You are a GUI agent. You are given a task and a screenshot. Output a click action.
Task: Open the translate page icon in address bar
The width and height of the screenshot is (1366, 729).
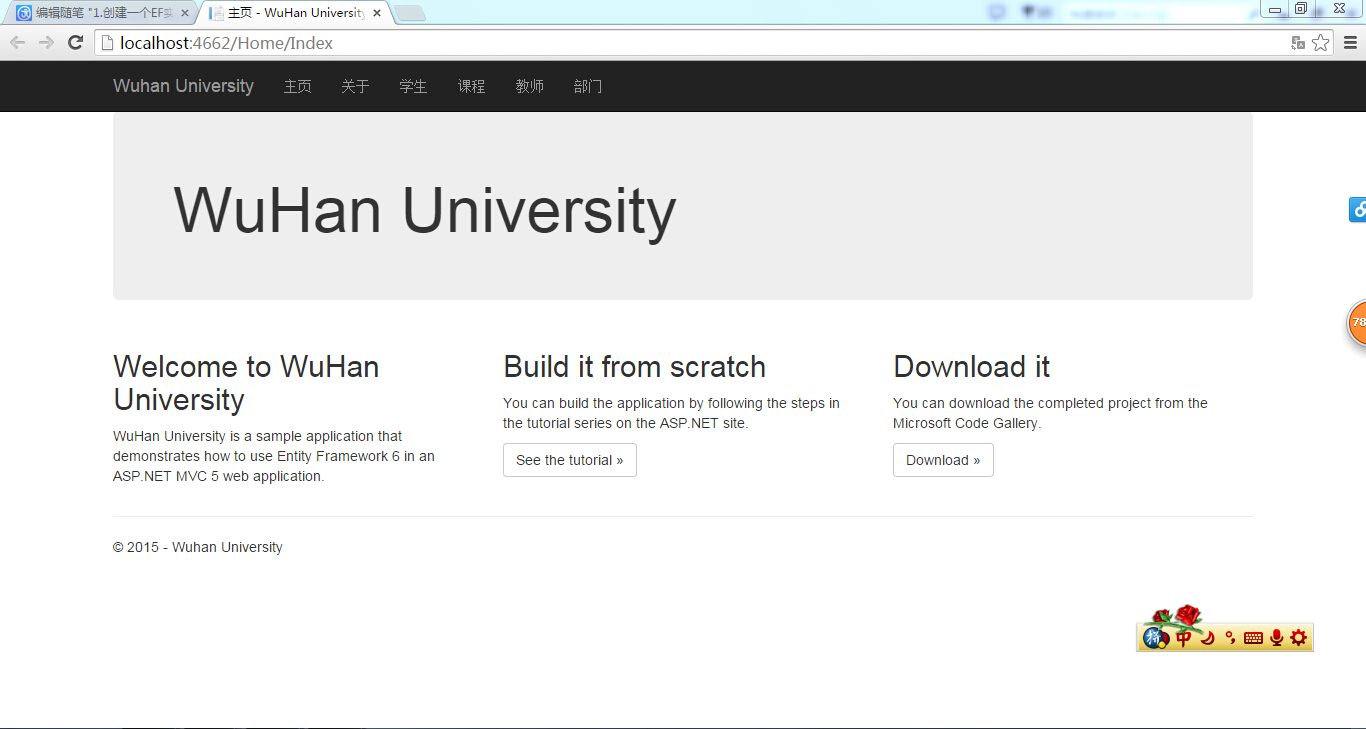[1298, 43]
